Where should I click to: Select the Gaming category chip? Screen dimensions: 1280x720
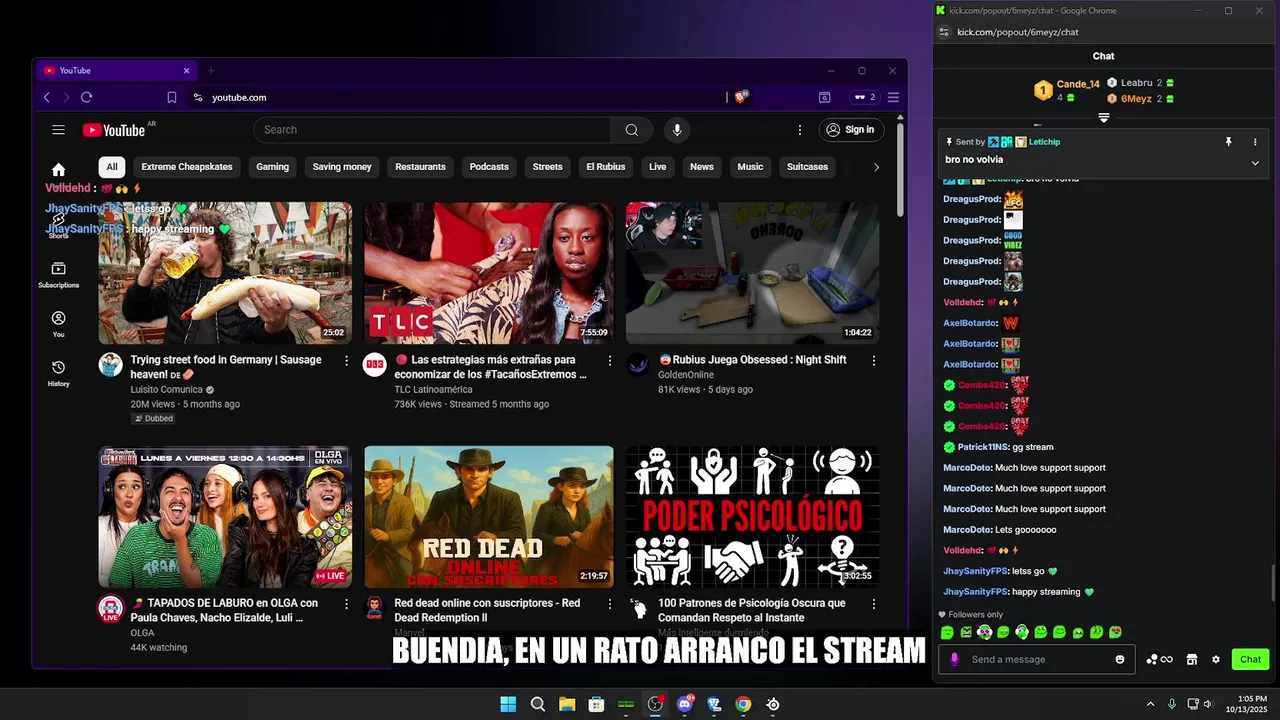click(x=272, y=167)
